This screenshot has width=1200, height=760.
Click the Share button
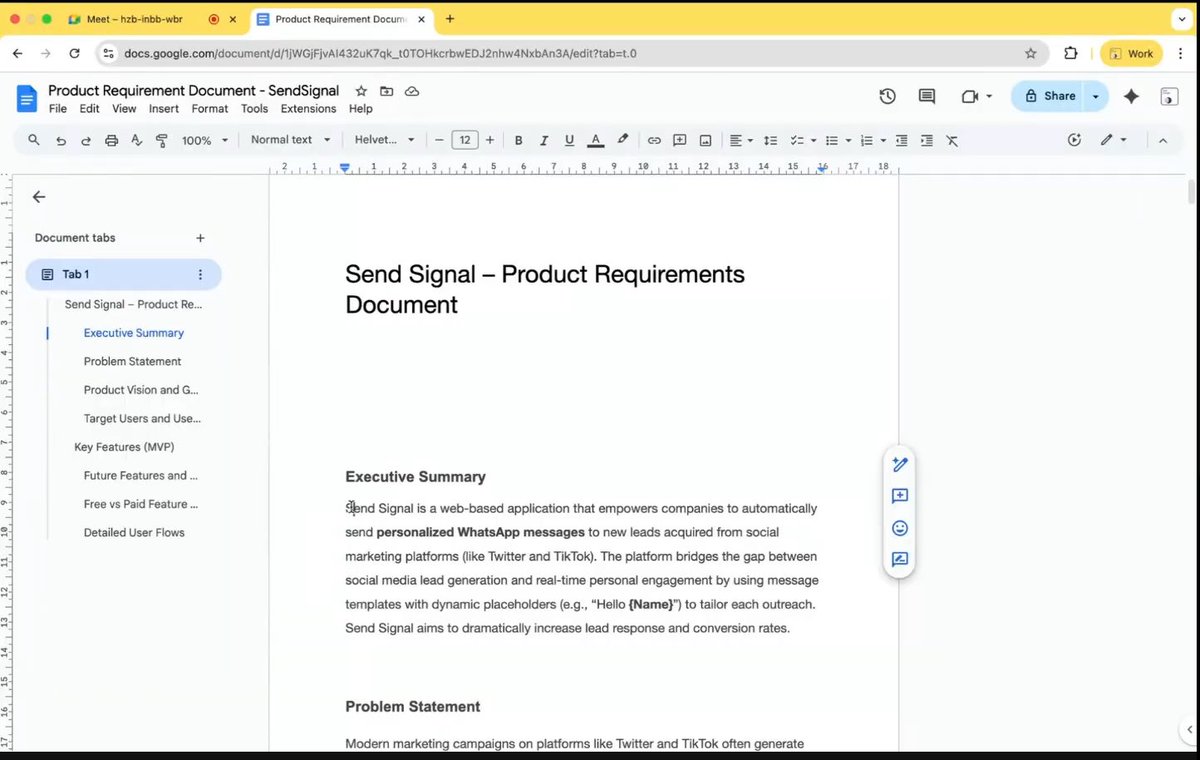pos(1049,96)
